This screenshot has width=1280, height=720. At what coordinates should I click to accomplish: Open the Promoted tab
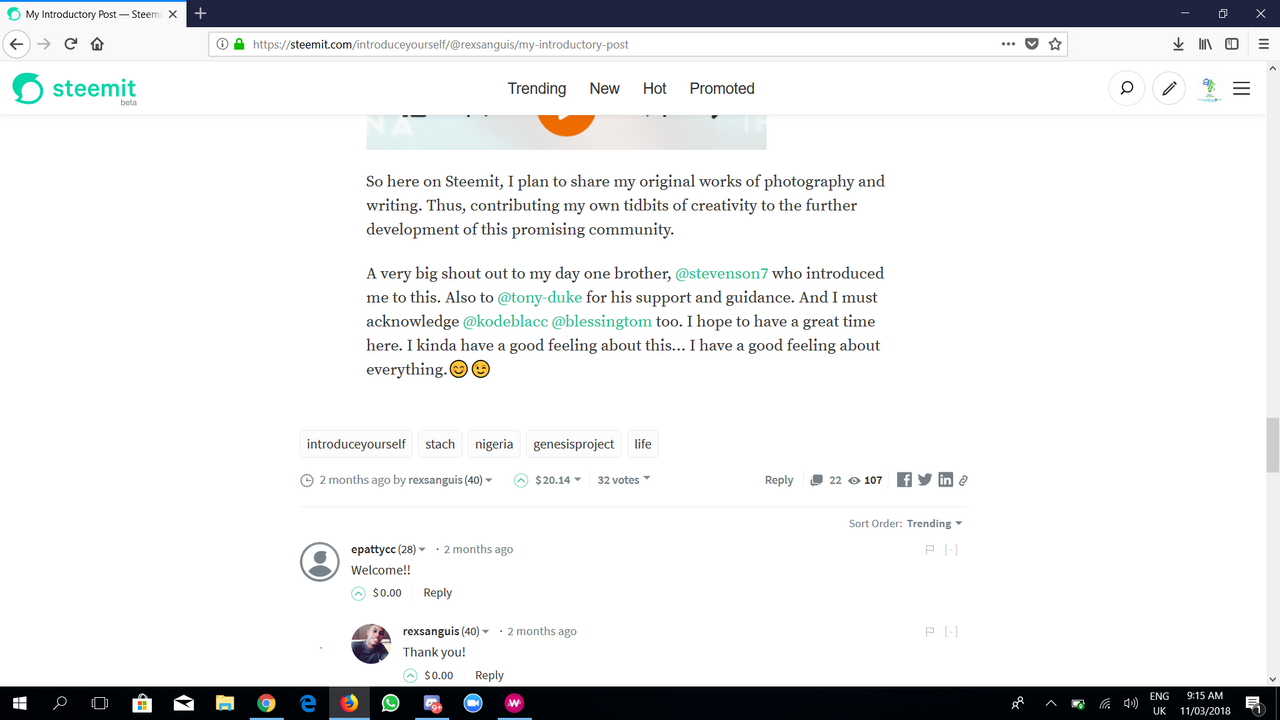pos(722,88)
